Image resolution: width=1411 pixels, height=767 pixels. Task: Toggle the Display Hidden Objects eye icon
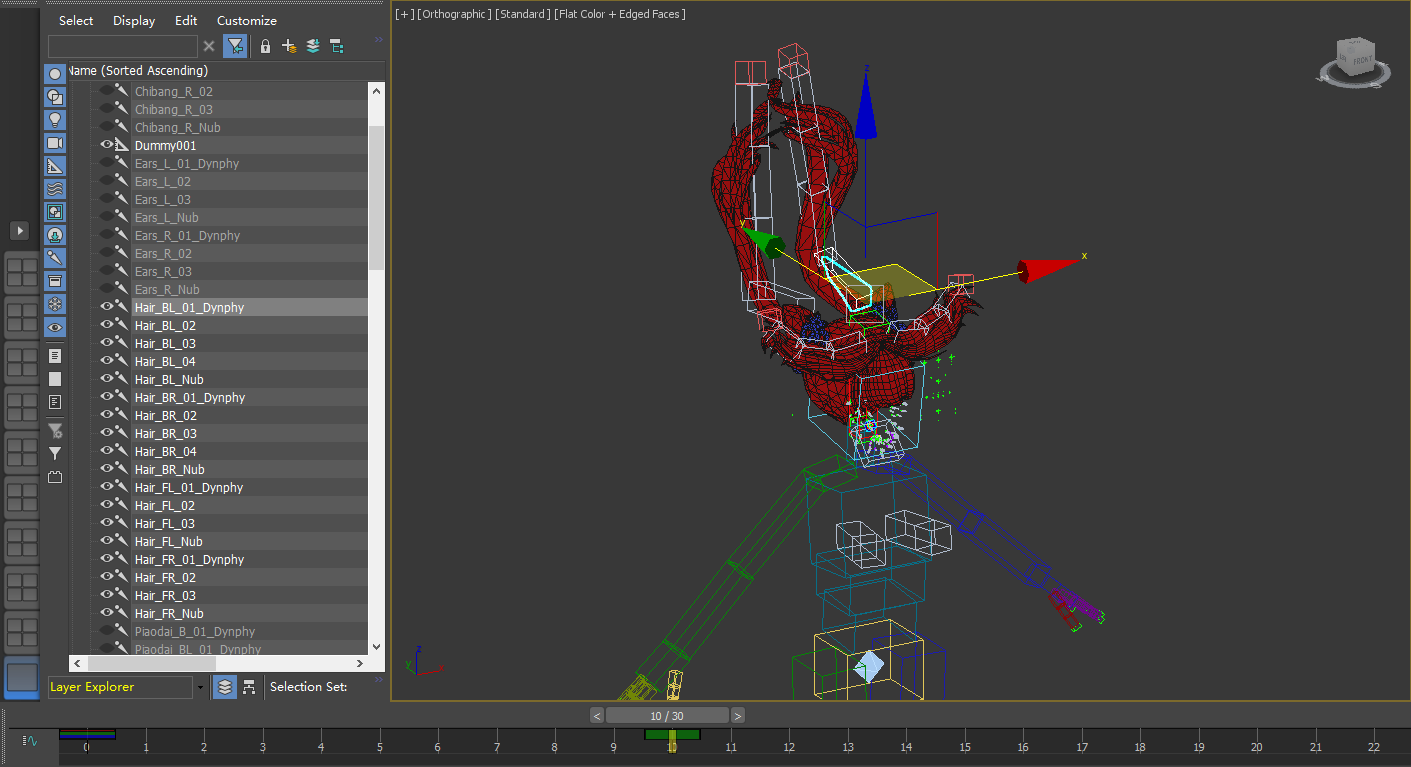point(55,327)
